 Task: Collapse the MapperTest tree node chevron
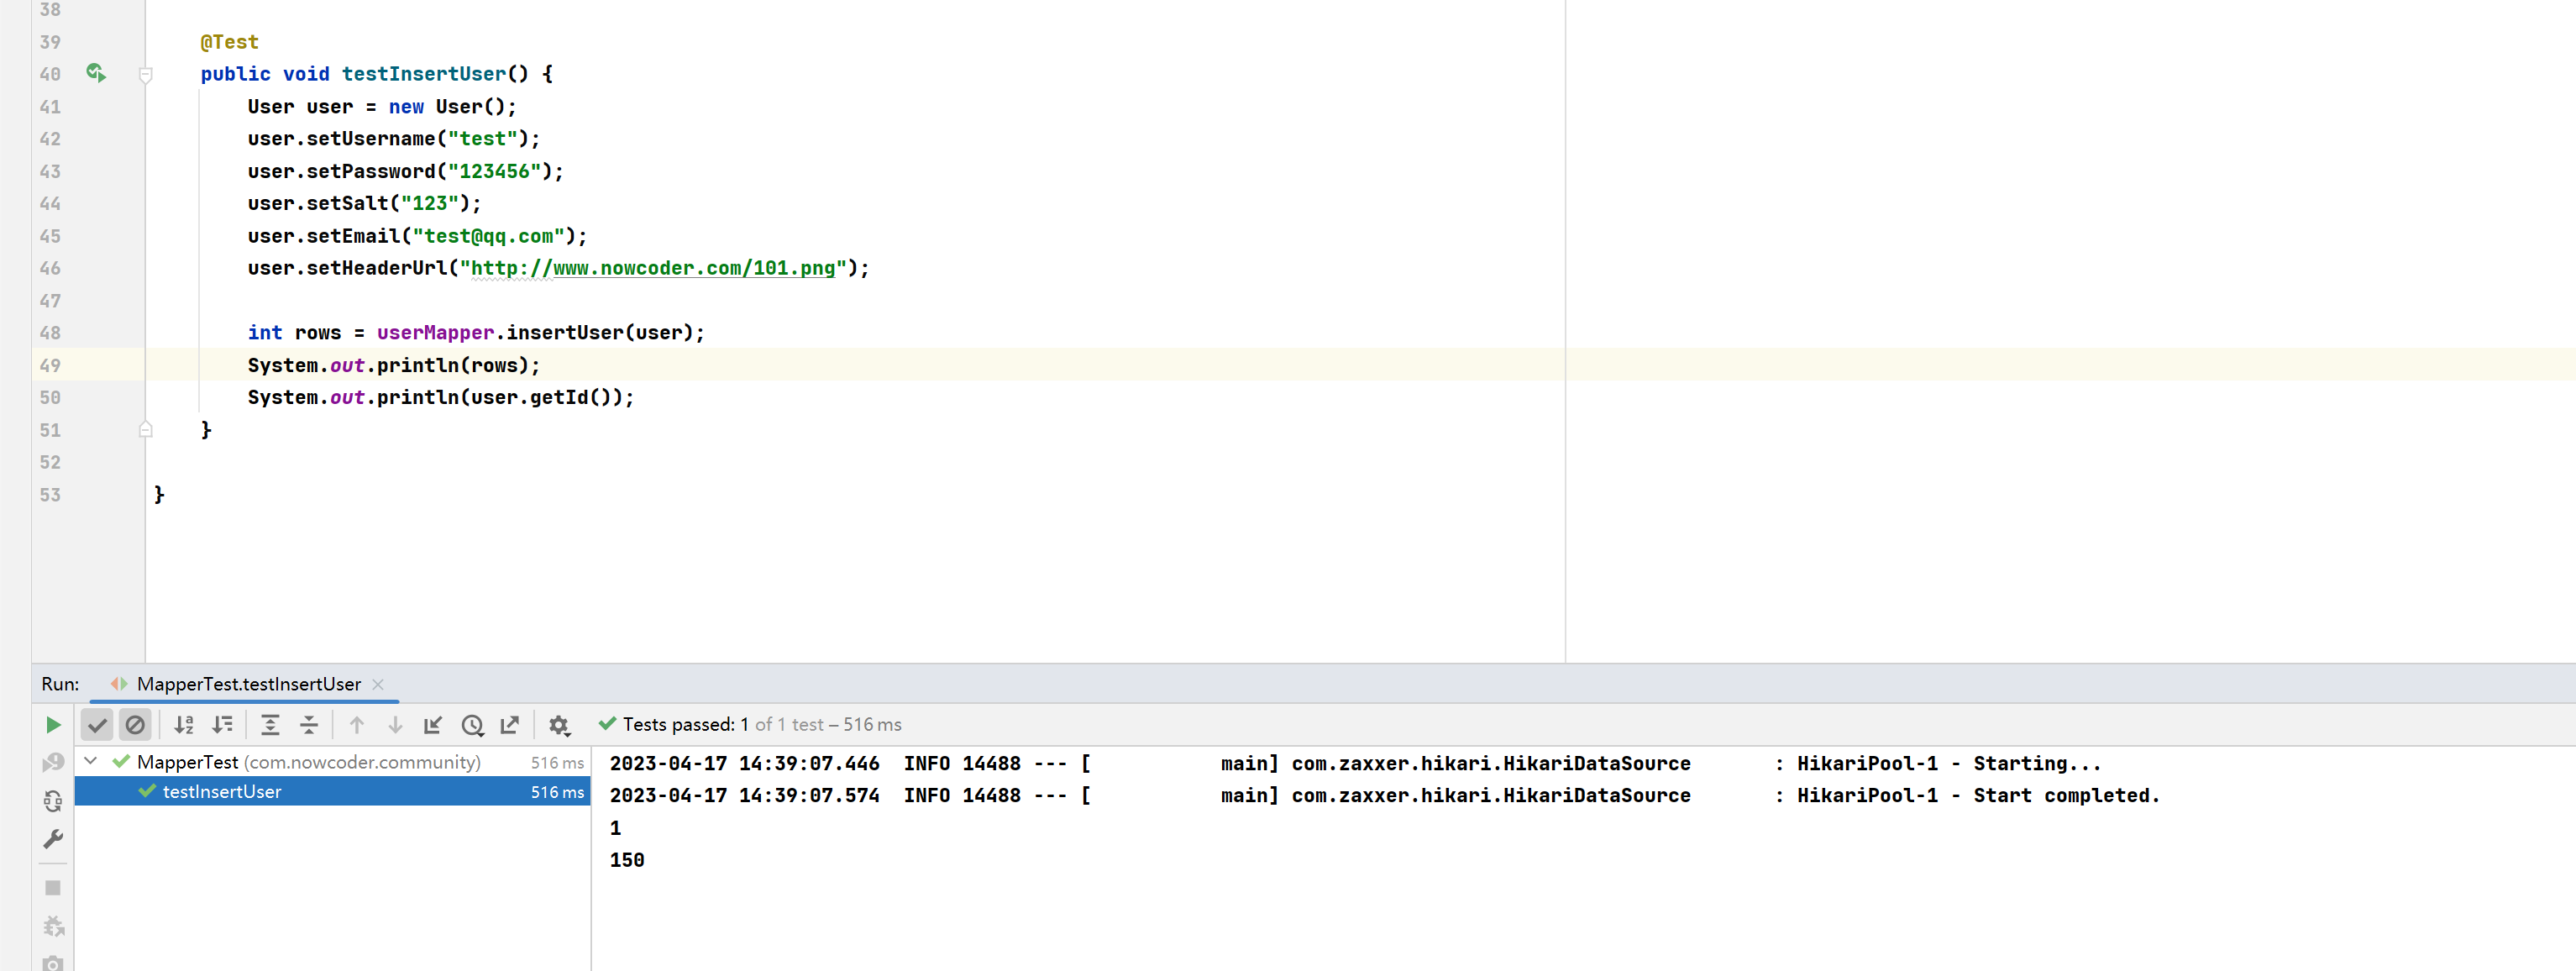click(91, 761)
